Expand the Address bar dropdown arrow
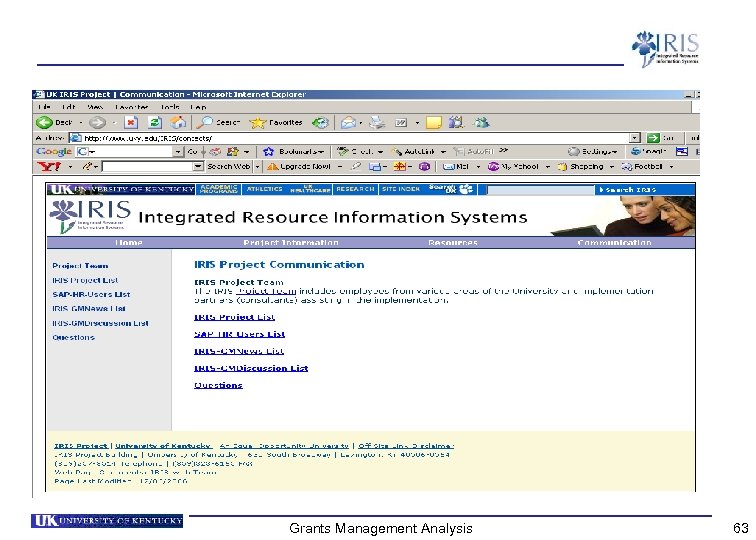The image size is (756, 540). tap(635, 138)
